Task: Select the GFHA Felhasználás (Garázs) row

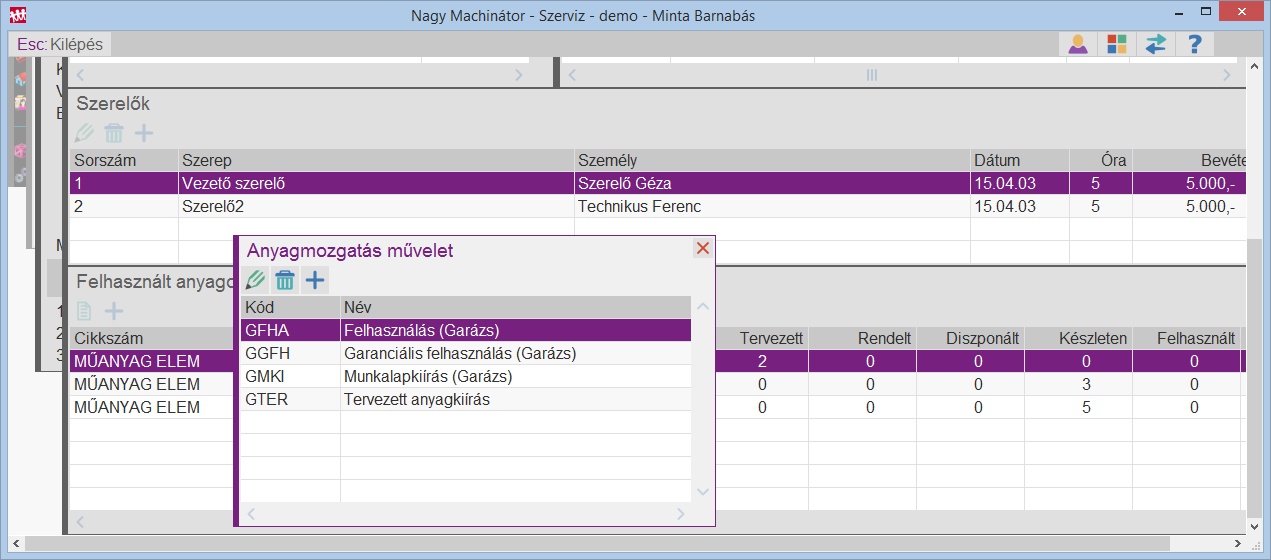Action: (466, 330)
